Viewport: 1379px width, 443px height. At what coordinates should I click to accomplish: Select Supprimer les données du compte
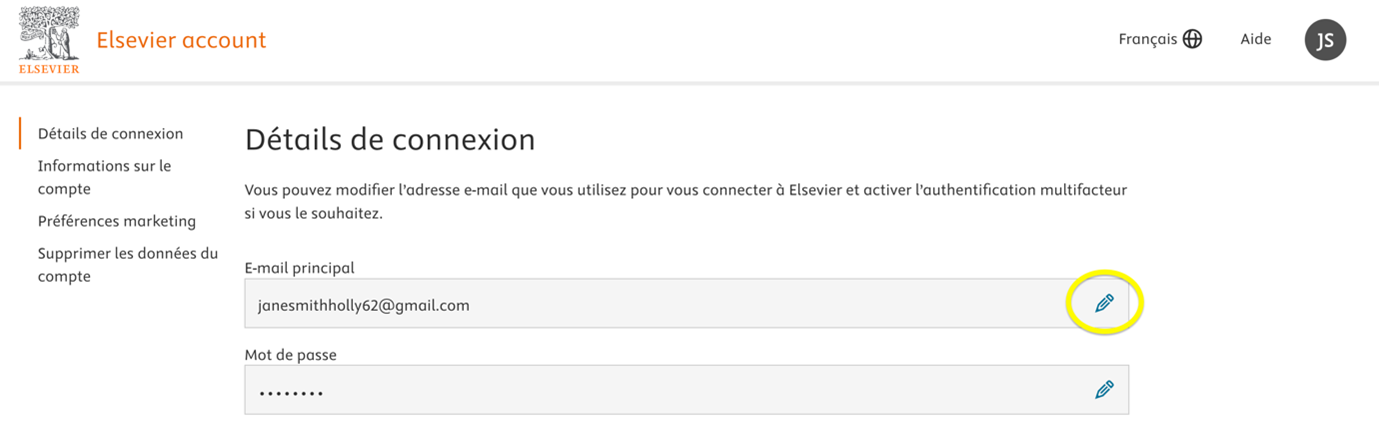[127, 265]
